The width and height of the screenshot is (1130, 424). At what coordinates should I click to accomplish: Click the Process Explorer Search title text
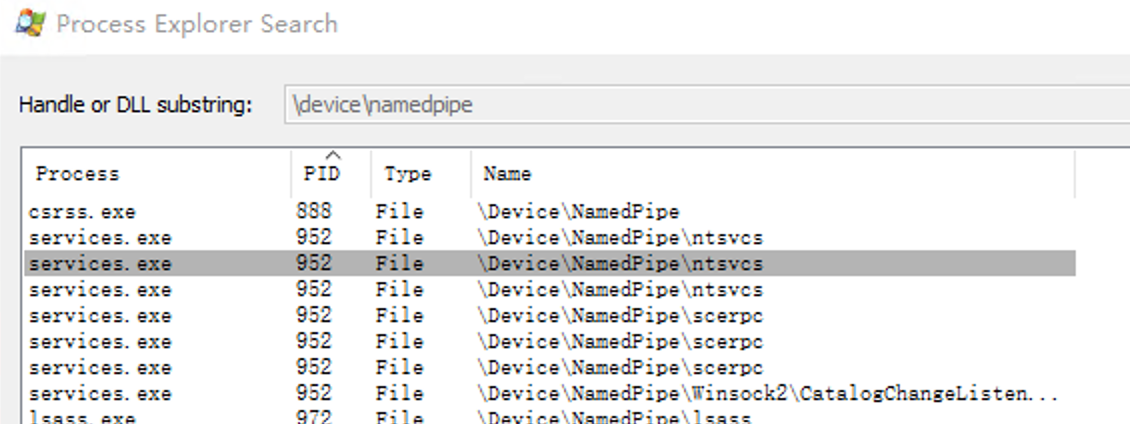[x=197, y=24]
